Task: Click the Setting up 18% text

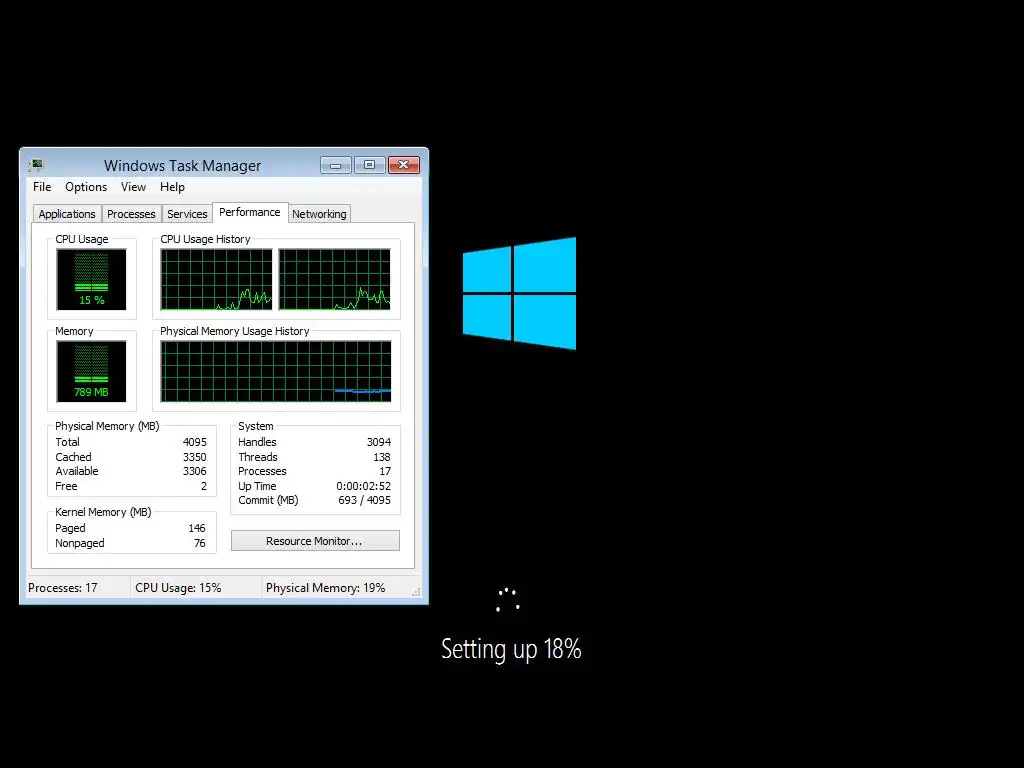Action: (511, 649)
